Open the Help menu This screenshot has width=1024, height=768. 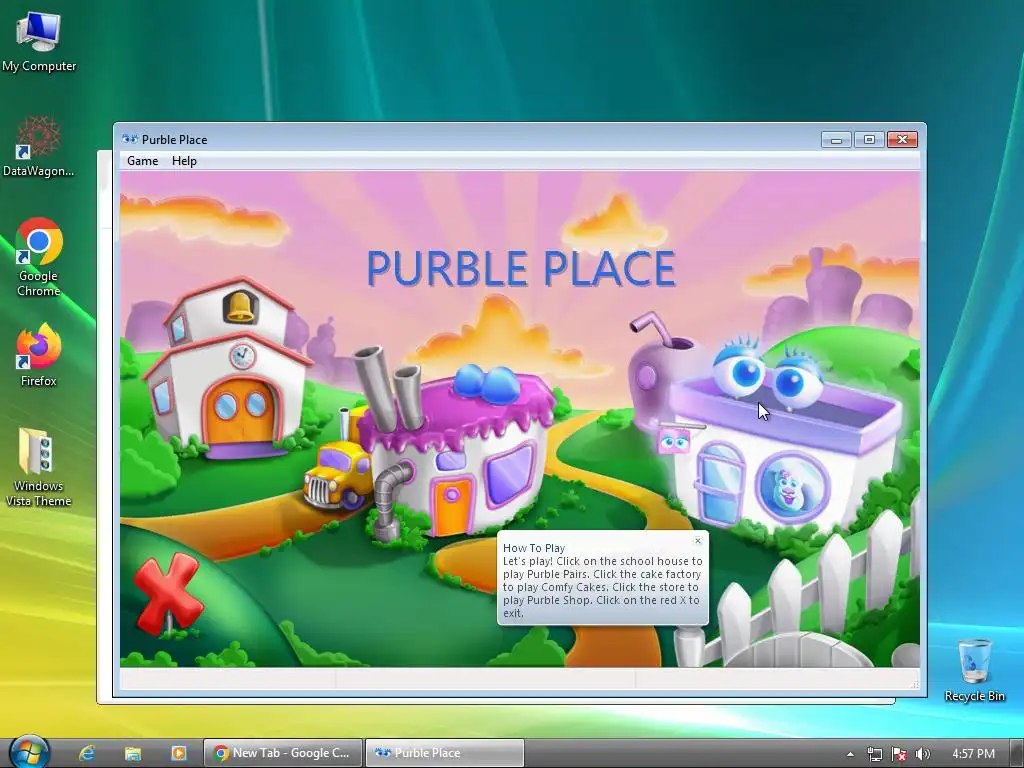[184, 161]
